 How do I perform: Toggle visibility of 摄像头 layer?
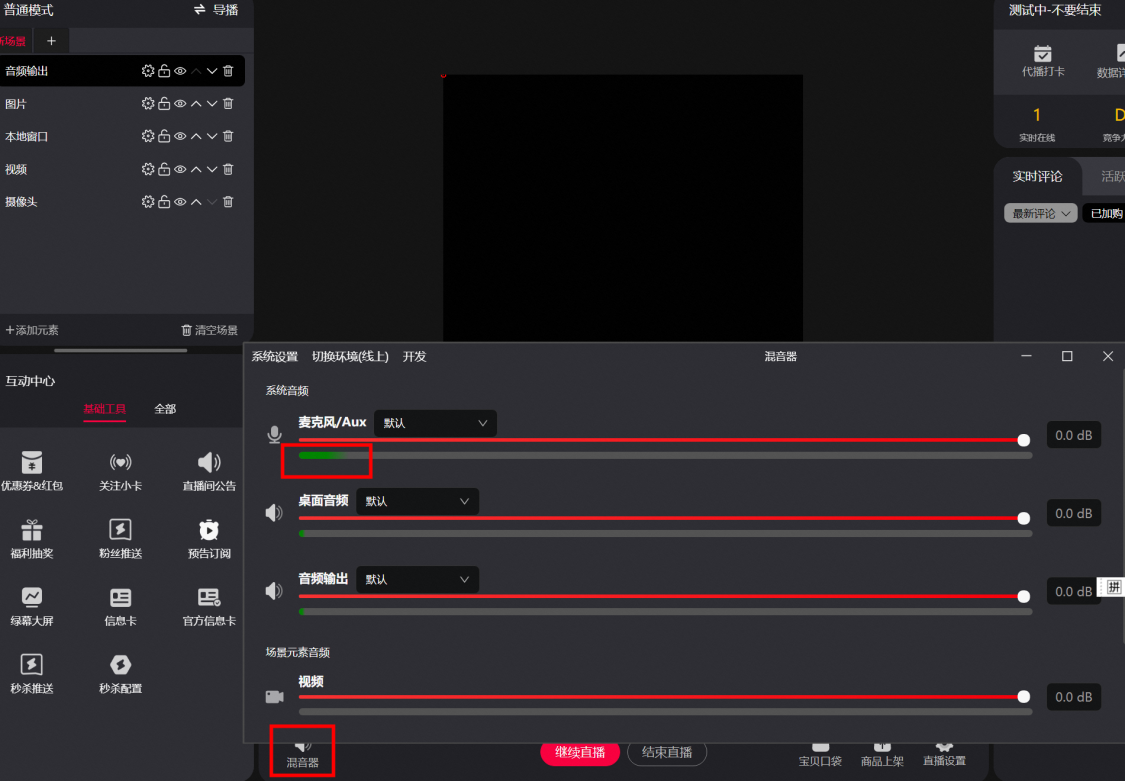point(180,202)
